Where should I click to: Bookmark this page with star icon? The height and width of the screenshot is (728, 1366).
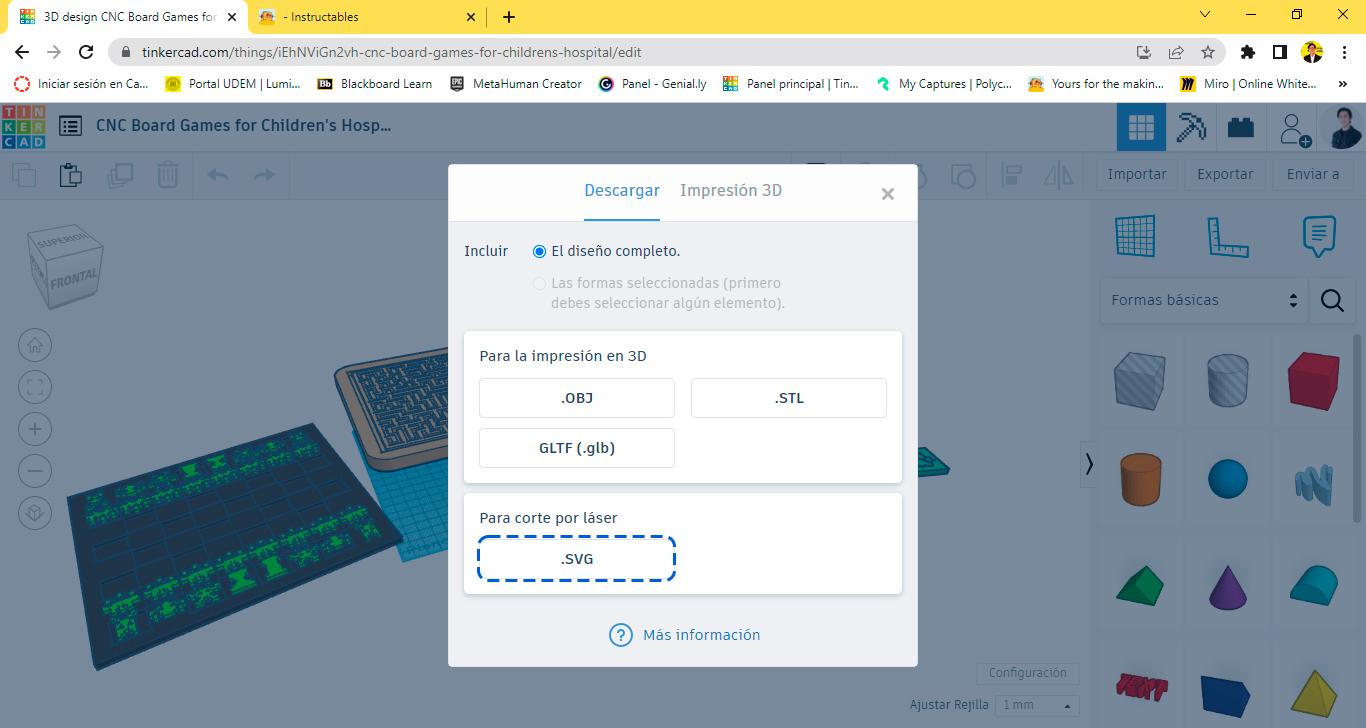tap(1208, 52)
